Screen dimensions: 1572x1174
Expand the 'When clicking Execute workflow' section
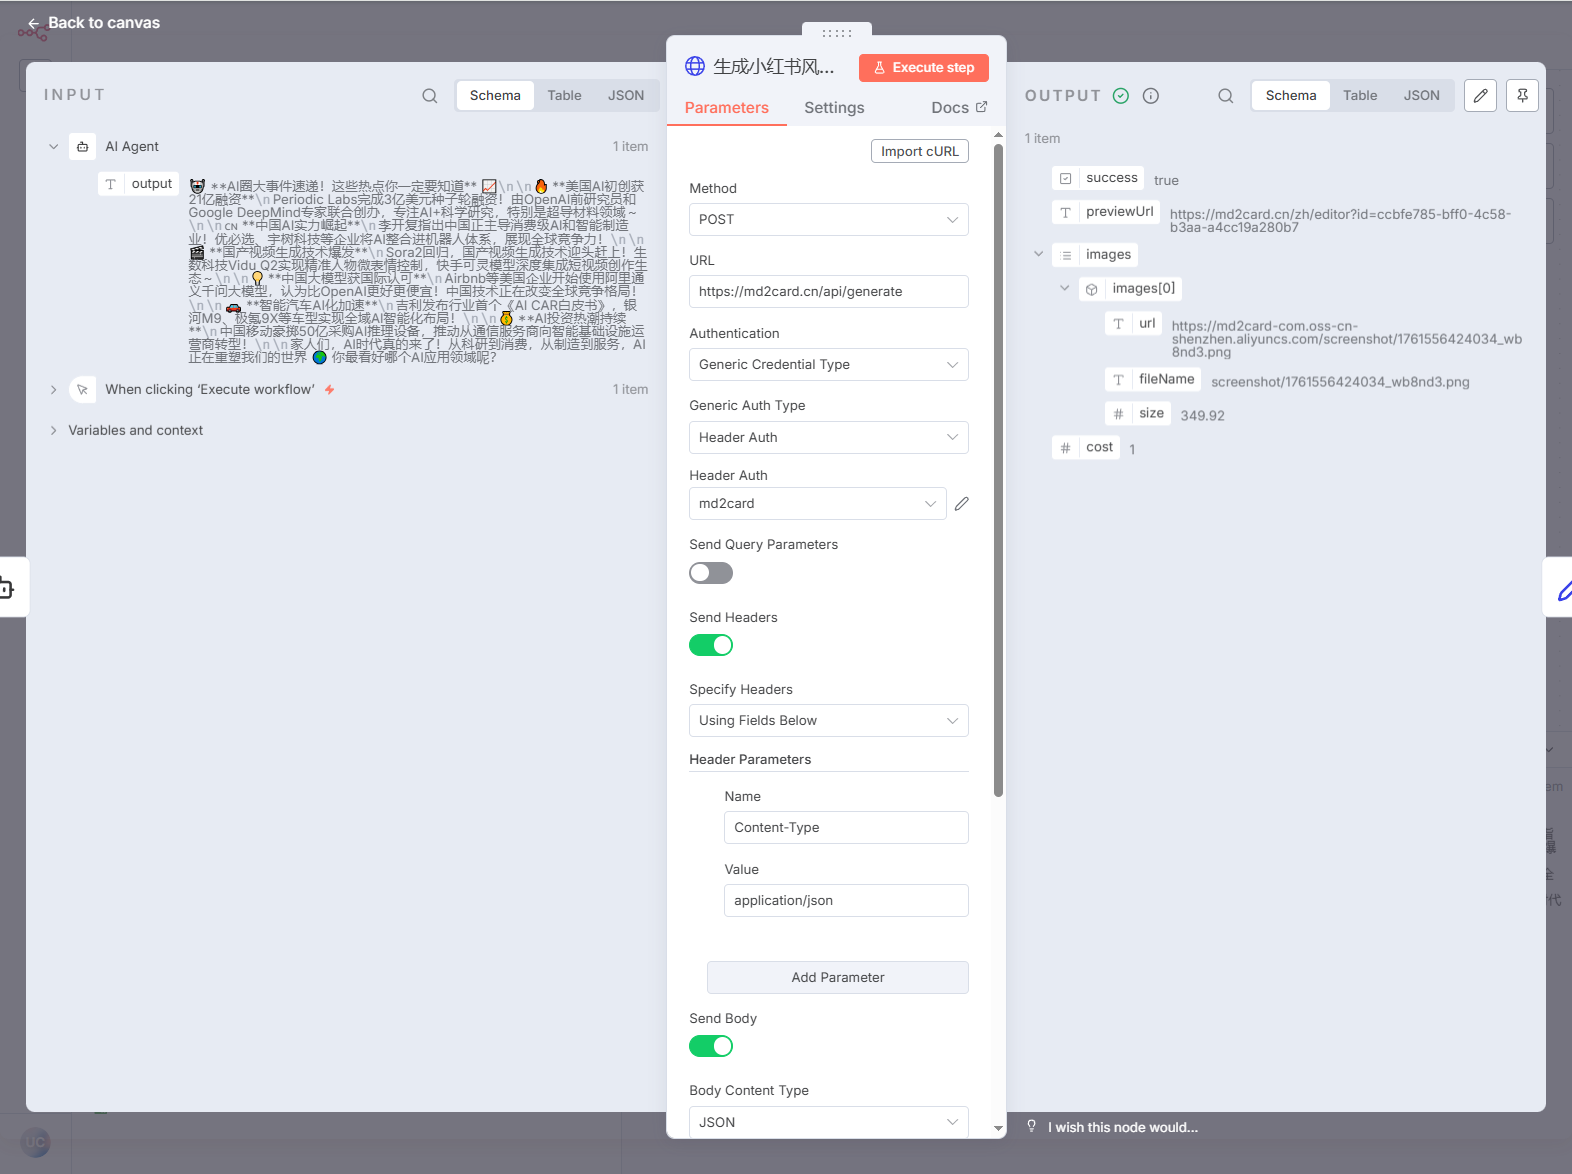pyautogui.click(x=54, y=390)
